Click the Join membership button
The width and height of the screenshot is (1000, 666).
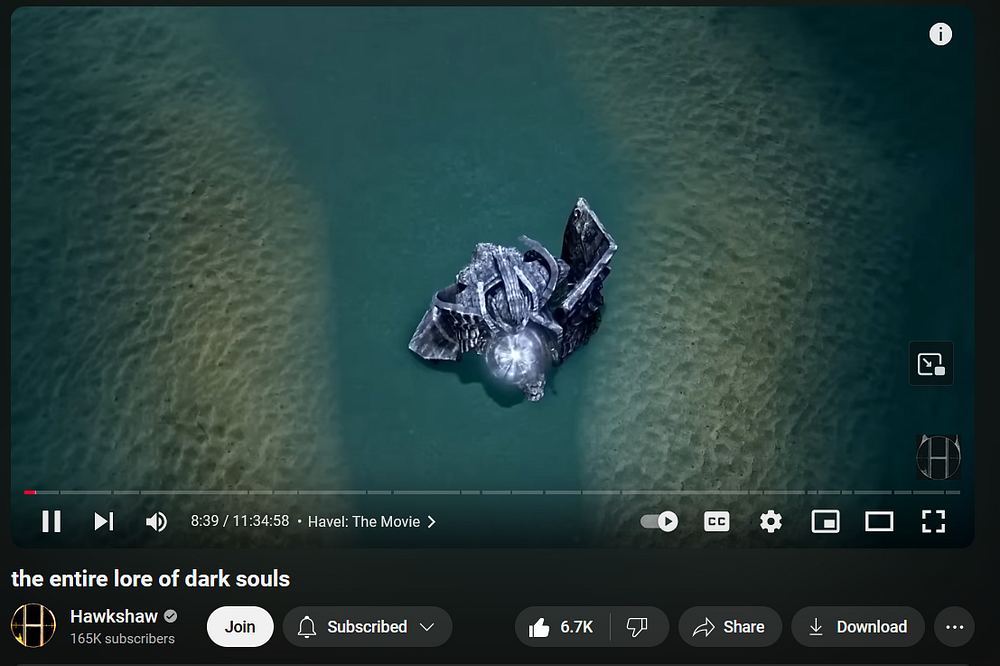(240, 626)
